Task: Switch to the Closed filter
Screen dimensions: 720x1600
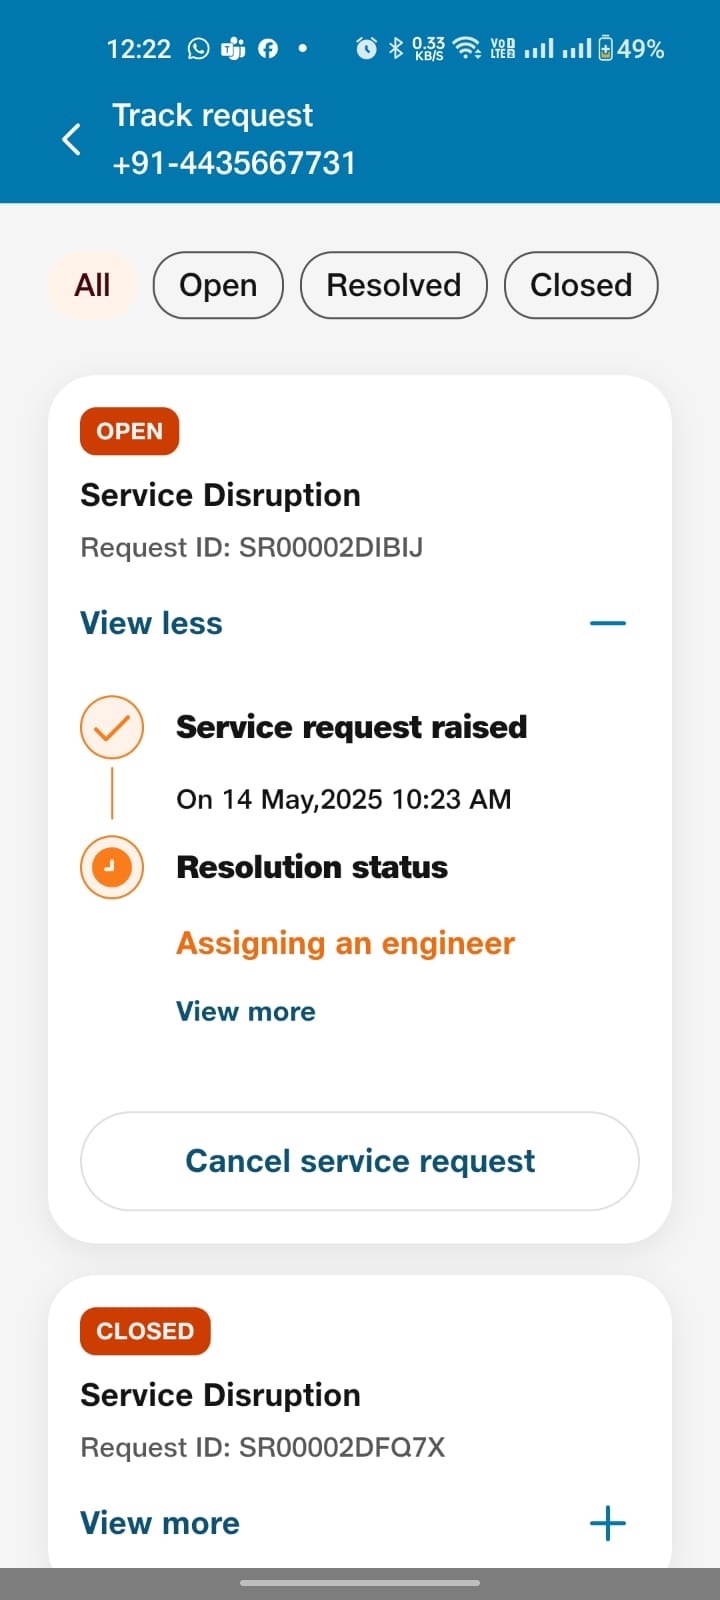Action: pos(581,285)
